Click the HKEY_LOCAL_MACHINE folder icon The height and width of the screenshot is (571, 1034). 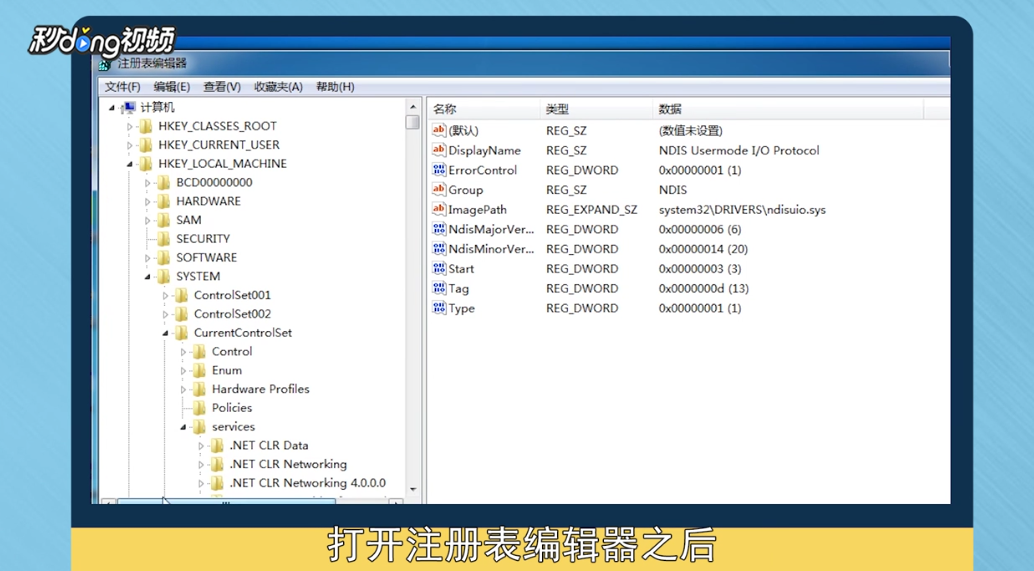tap(146, 164)
